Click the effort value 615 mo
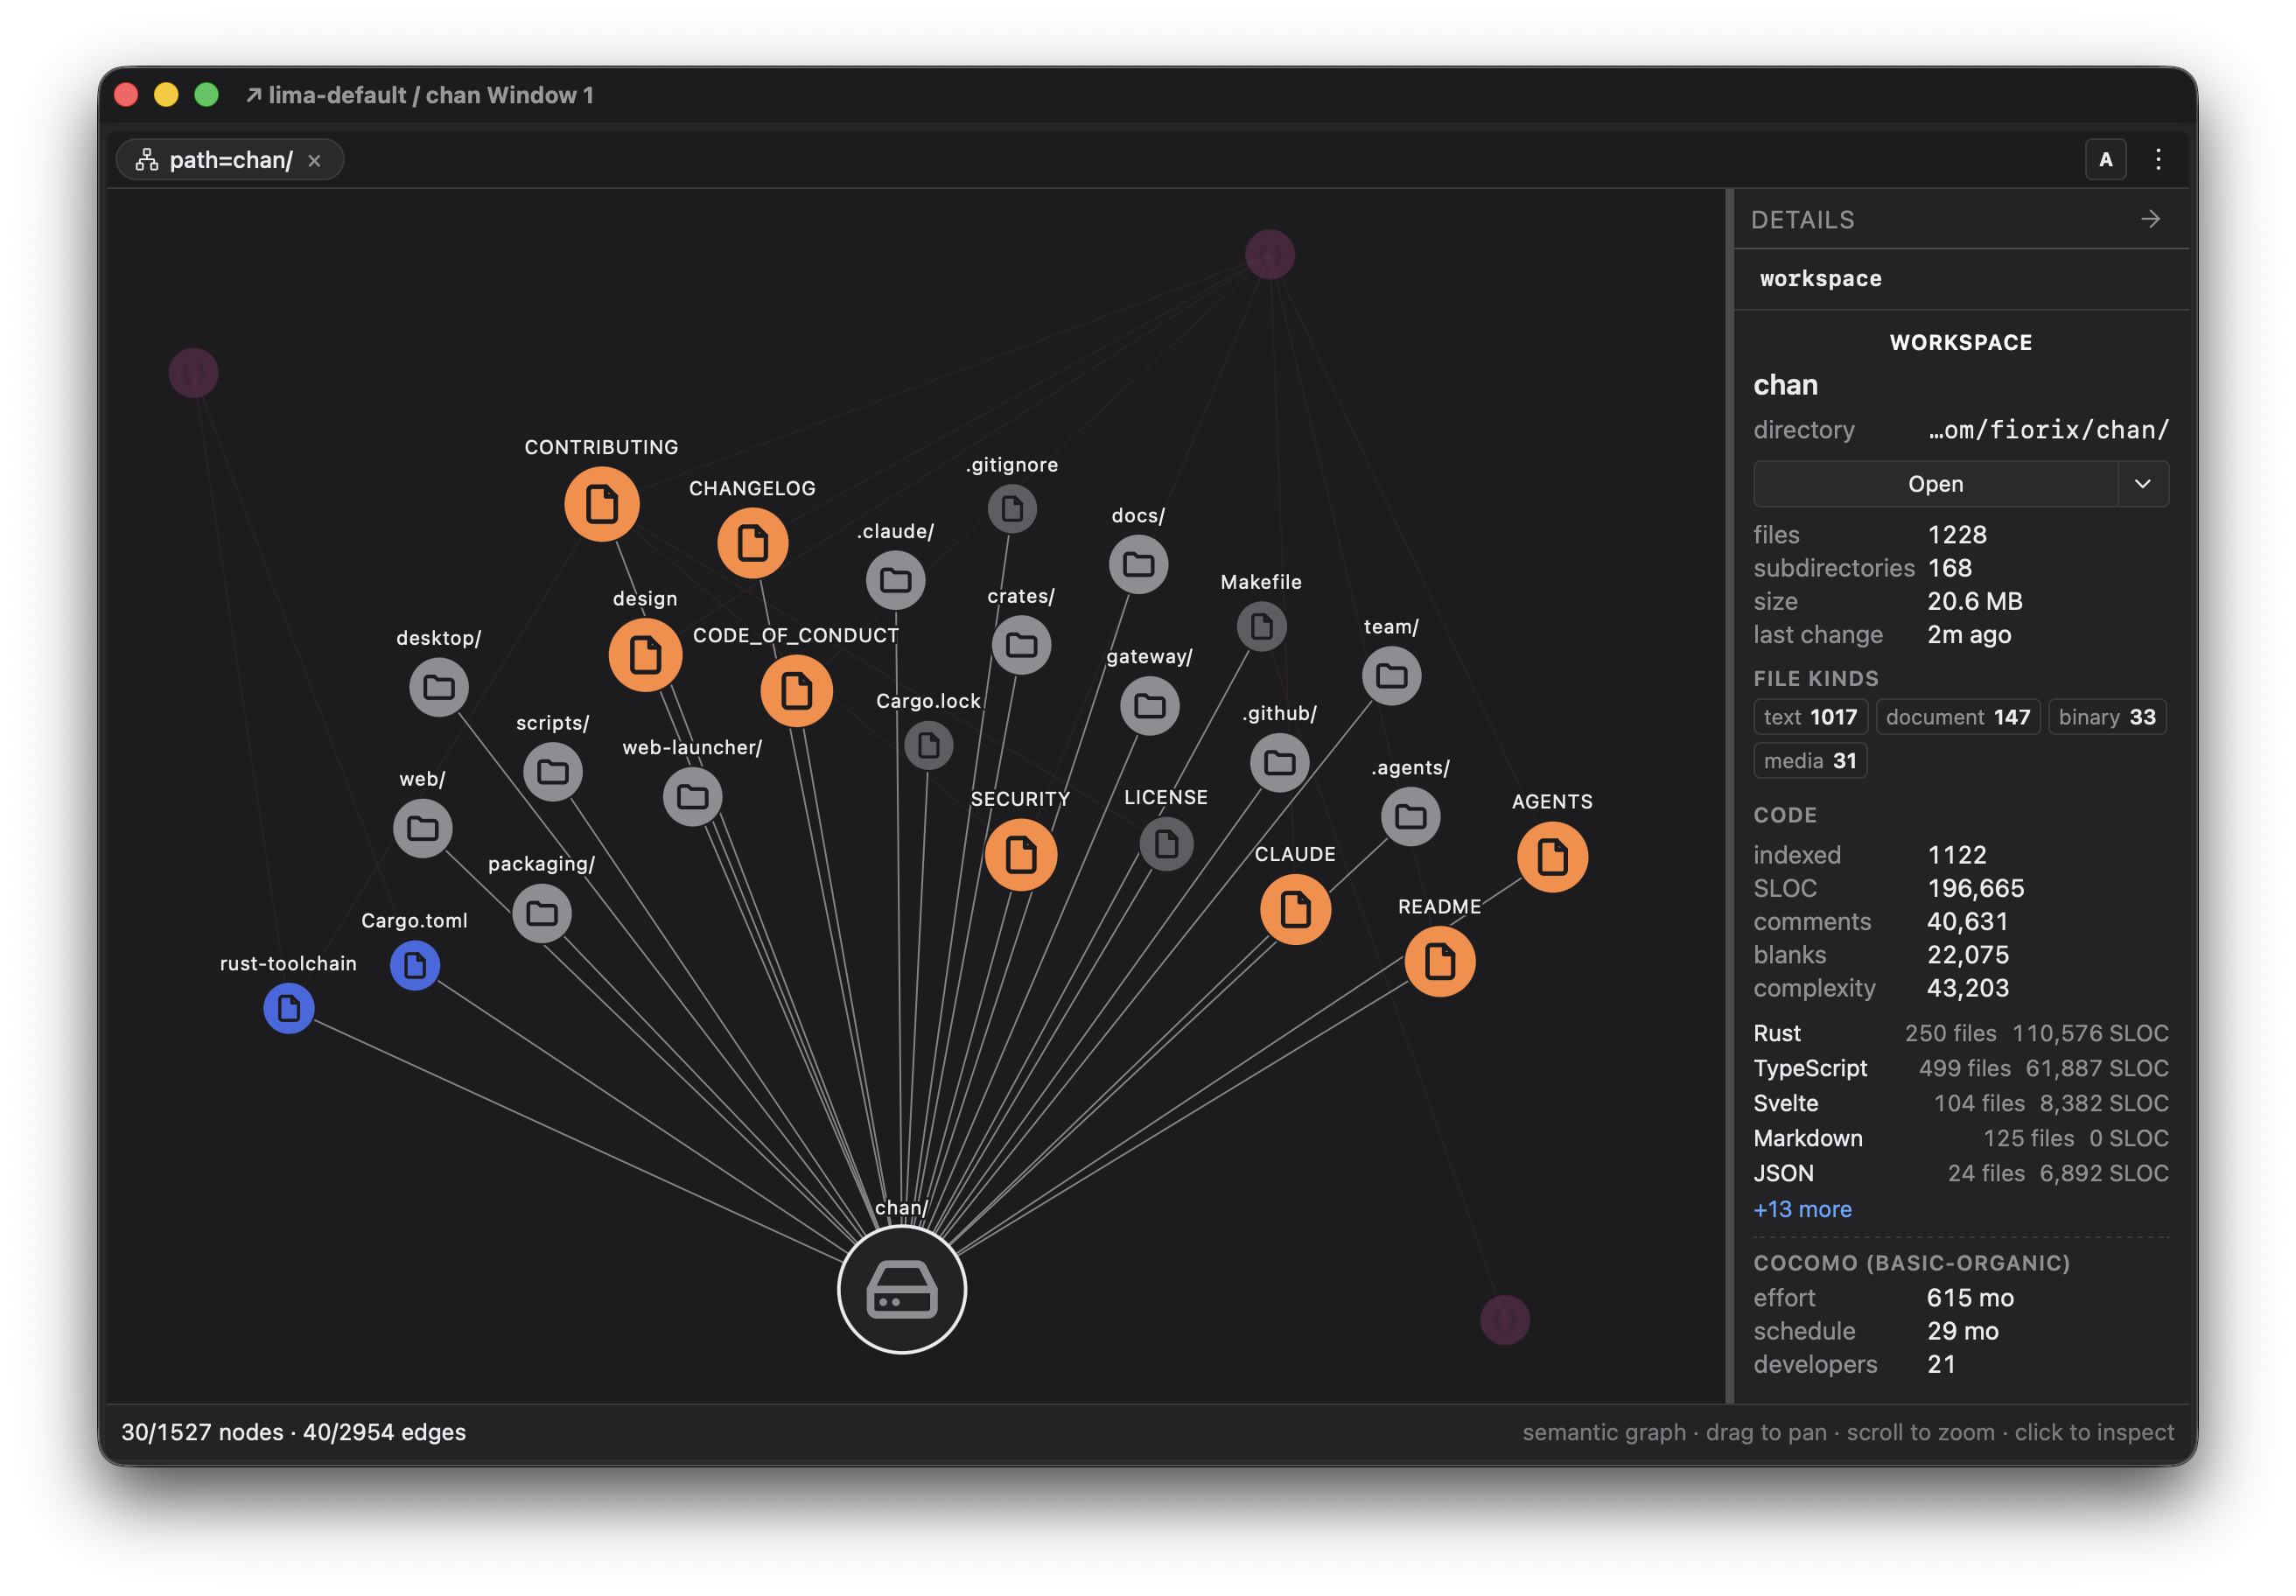This screenshot has height=1596, width=2296. click(1970, 1298)
